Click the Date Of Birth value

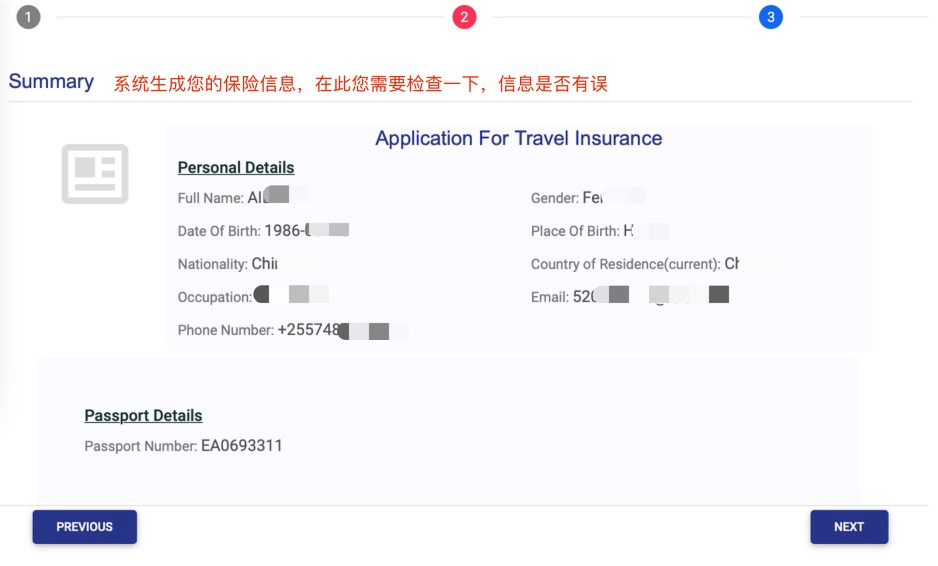click(306, 231)
